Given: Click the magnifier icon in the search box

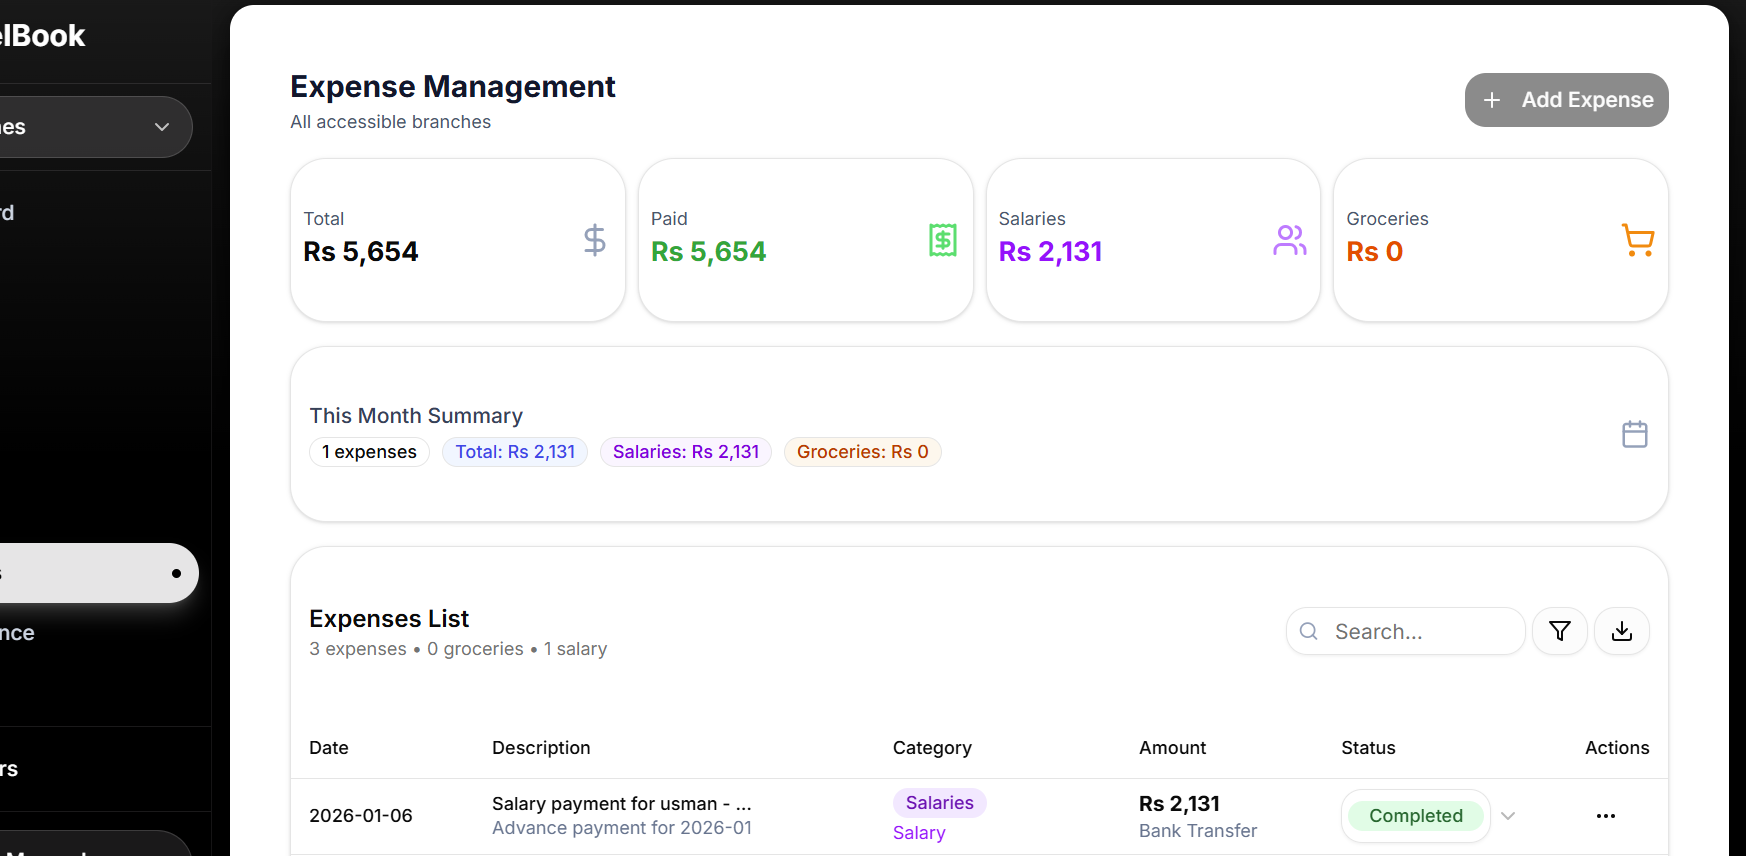Looking at the screenshot, I should 1308,631.
